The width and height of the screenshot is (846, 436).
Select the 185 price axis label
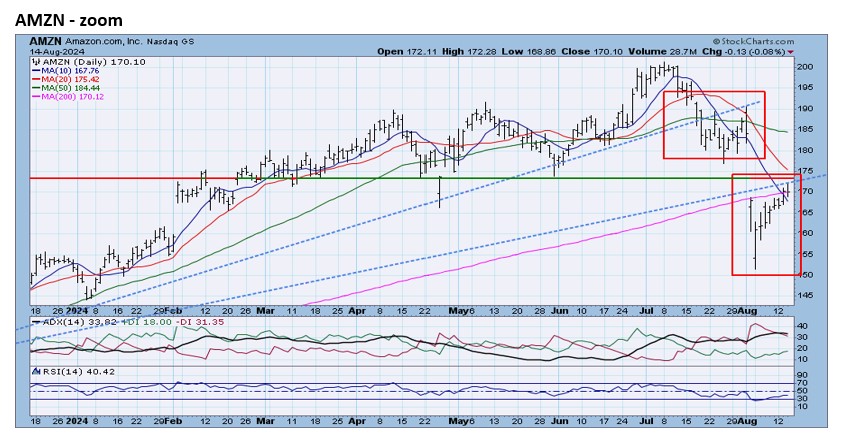pyautogui.click(x=805, y=130)
